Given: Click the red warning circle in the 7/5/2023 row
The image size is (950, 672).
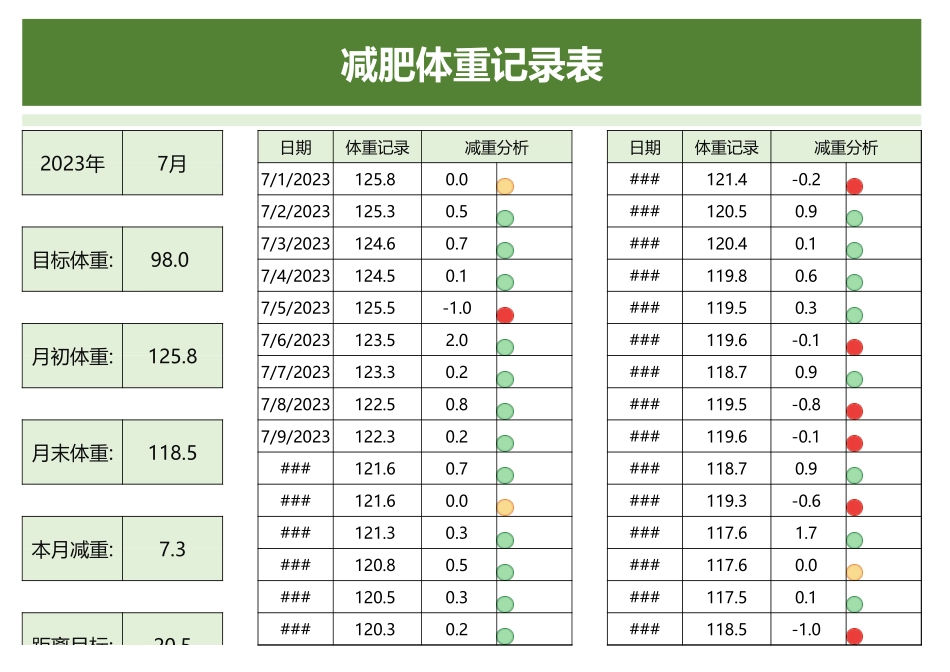Looking at the screenshot, I should tap(505, 315).
